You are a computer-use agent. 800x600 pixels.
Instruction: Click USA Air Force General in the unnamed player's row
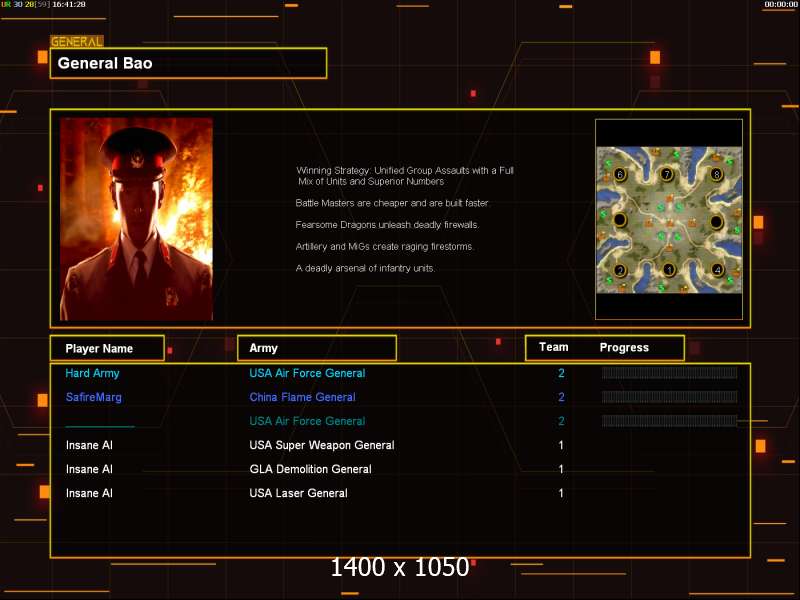[307, 421]
